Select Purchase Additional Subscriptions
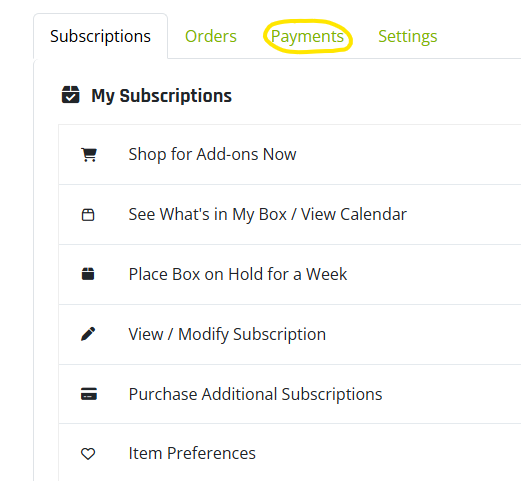 (x=290, y=394)
